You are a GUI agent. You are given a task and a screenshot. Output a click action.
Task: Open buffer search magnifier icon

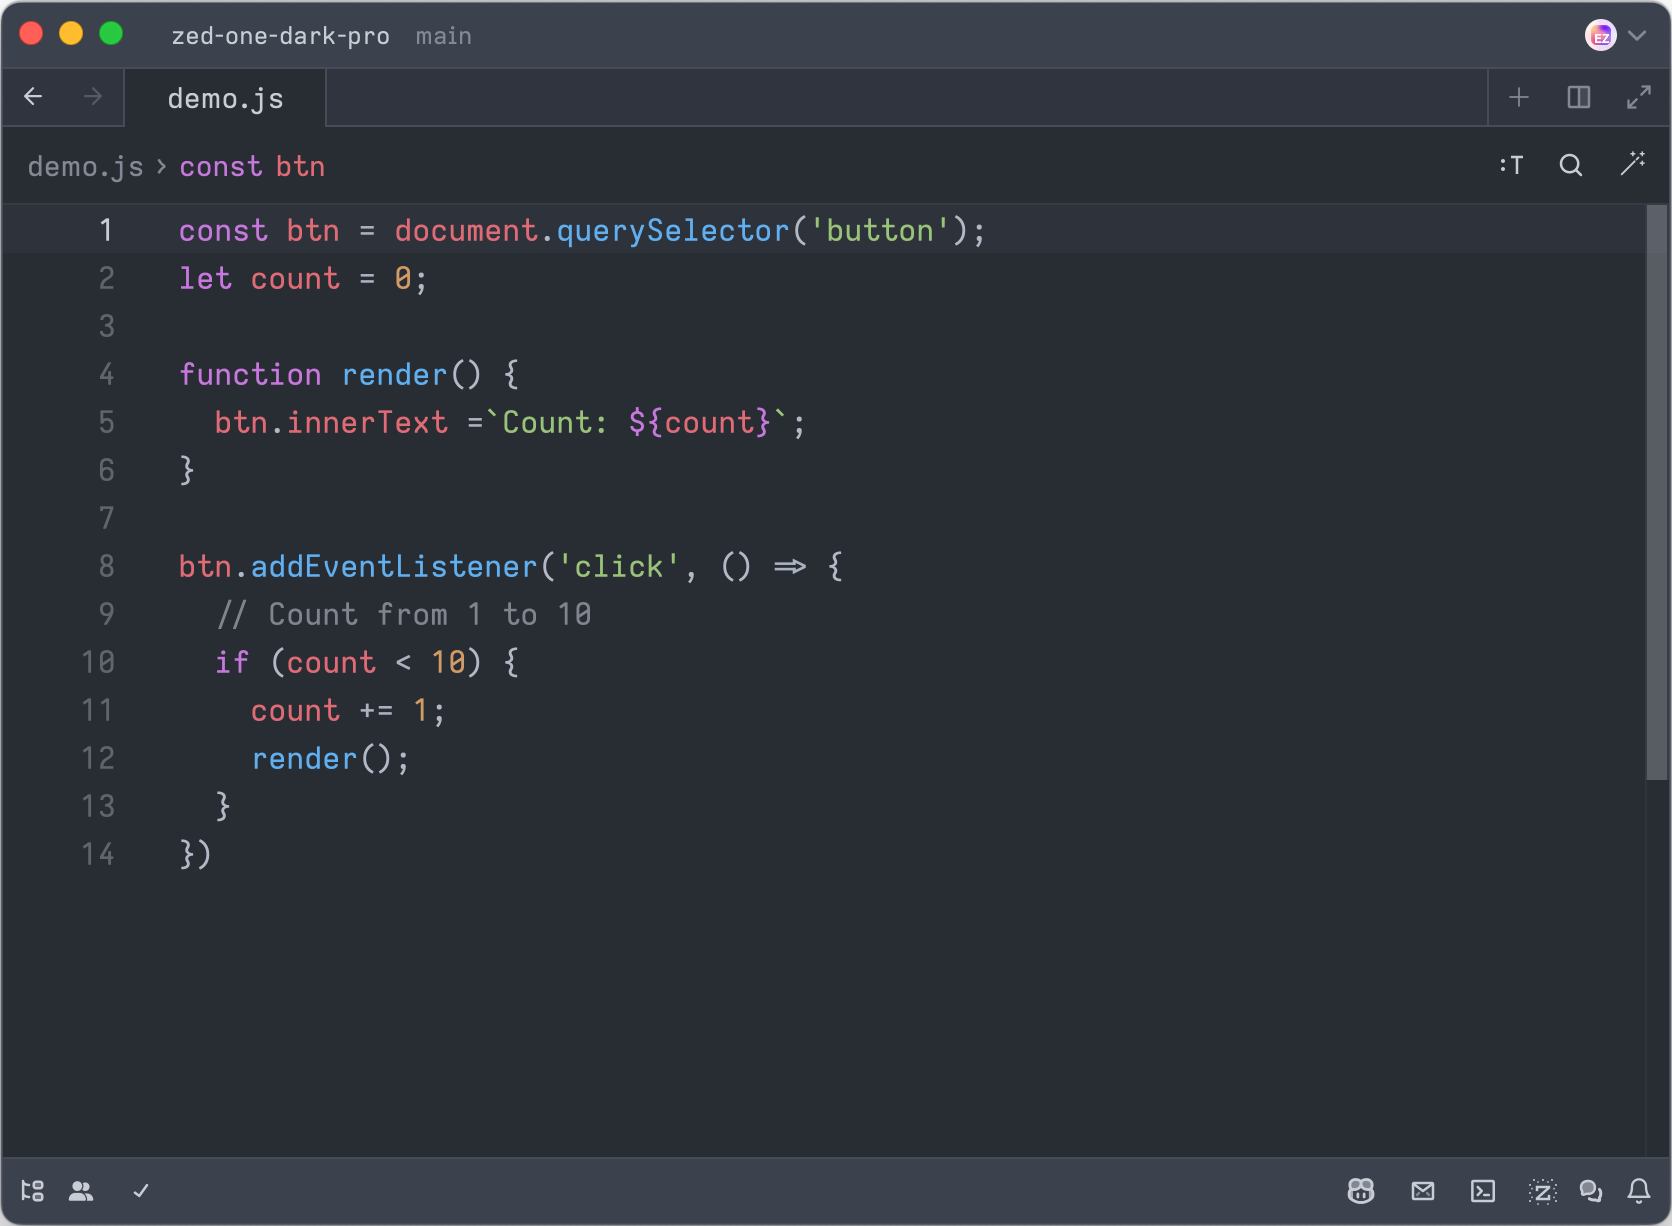pyautogui.click(x=1571, y=165)
